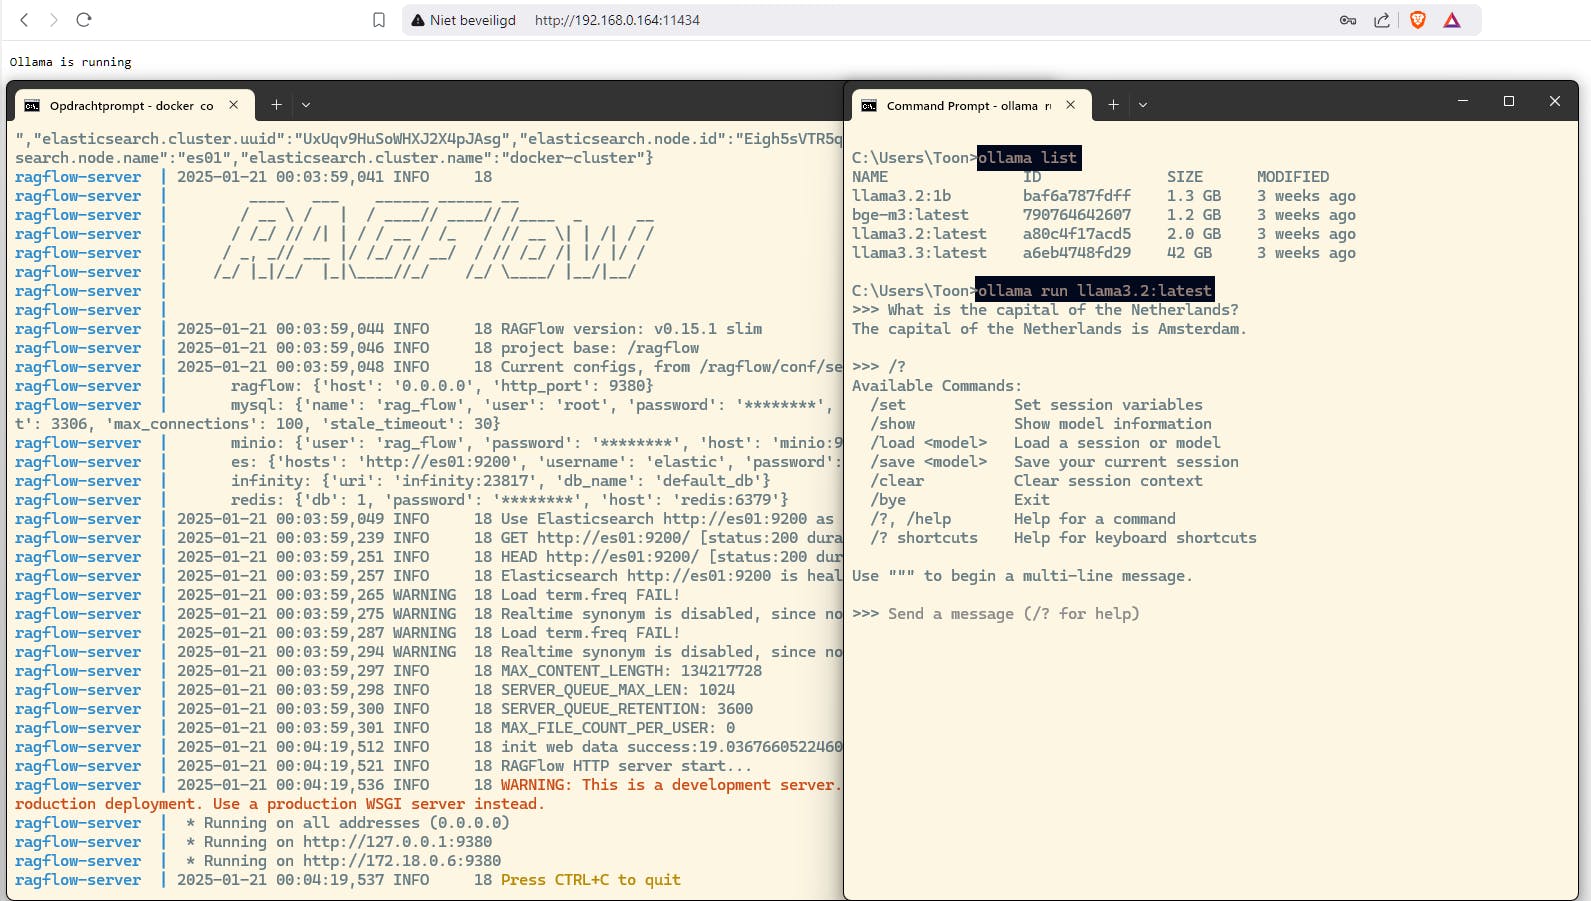Close the 'Command Prompt - ollama' tab
1591x901 pixels.
[1070, 105]
